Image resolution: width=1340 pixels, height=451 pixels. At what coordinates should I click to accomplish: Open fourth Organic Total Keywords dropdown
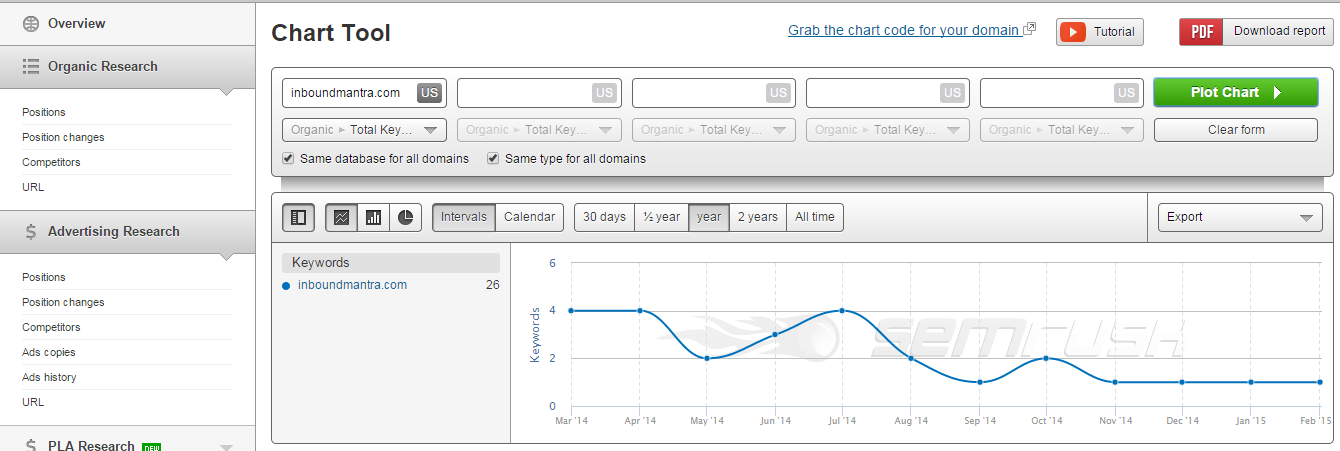point(888,130)
